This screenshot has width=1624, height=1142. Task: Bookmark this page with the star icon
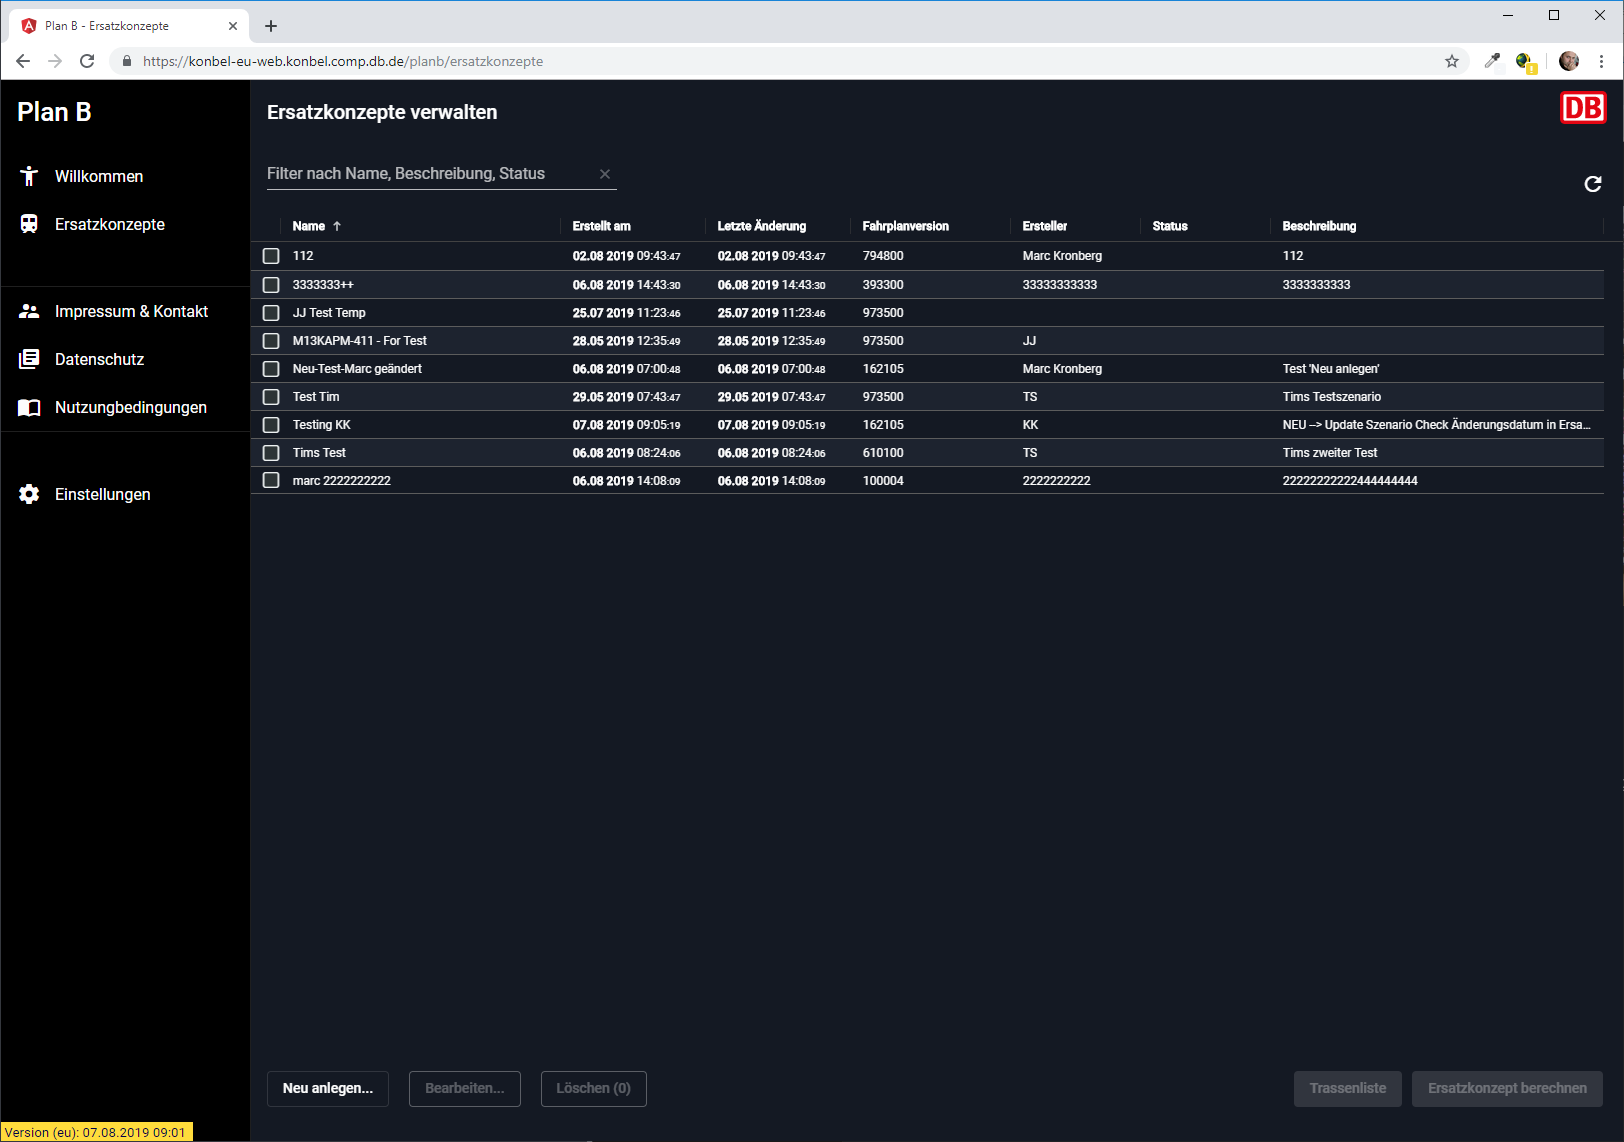[x=1452, y=61]
